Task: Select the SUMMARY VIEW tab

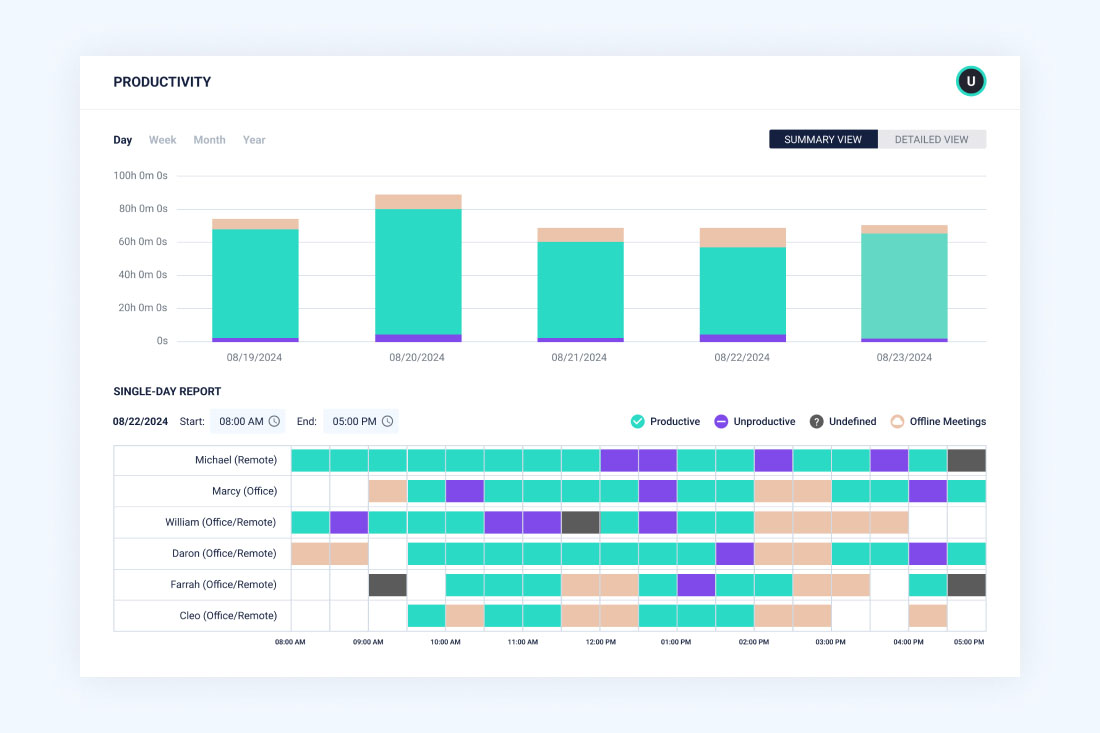Action: pyautogui.click(x=823, y=139)
